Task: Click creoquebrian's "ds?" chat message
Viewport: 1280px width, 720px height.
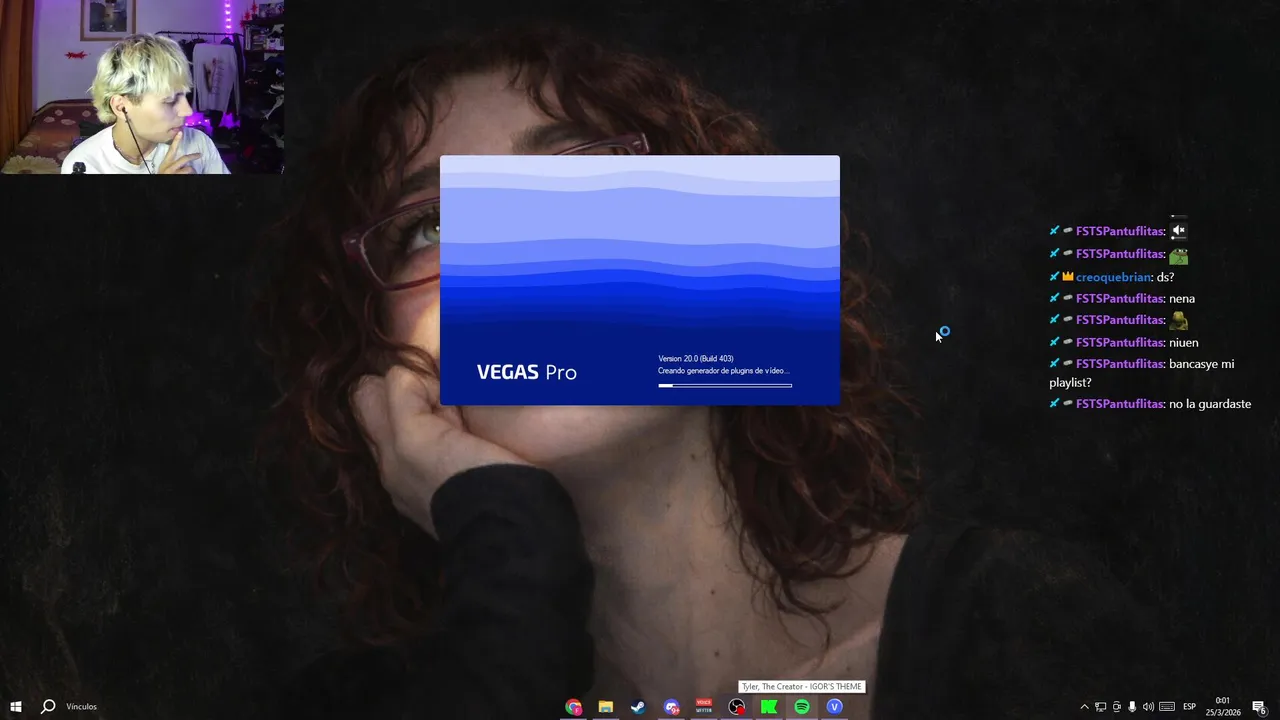Action: click(x=1112, y=277)
